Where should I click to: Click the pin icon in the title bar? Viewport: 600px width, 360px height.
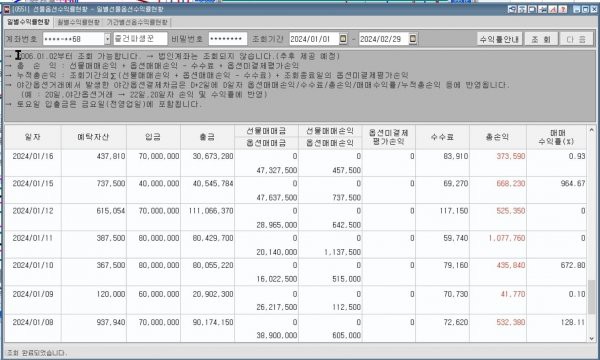tap(542, 9)
